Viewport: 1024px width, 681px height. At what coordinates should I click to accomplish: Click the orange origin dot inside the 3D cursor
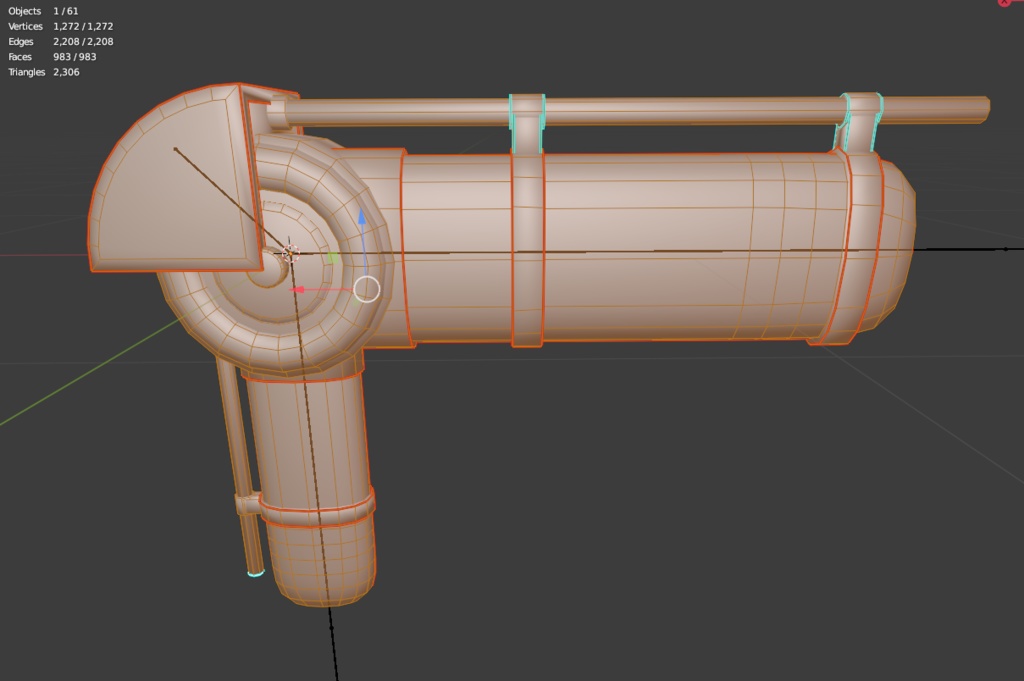click(290, 253)
